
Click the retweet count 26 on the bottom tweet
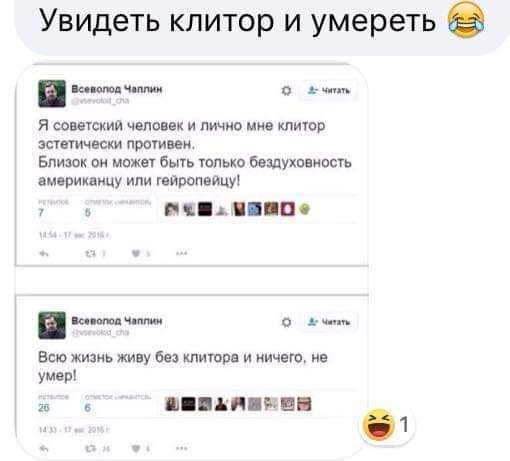(44, 407)
